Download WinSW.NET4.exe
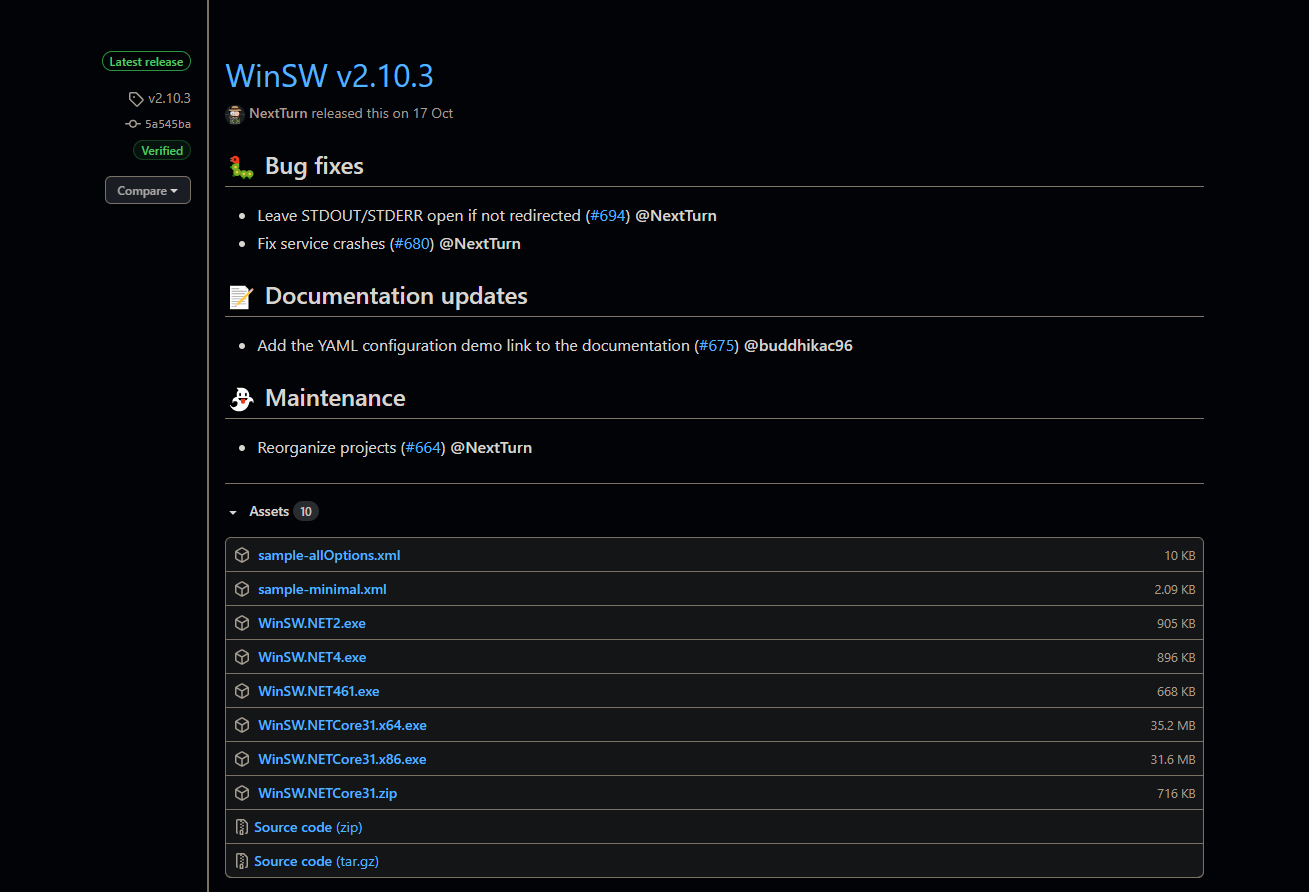 [x=312, y=657]
